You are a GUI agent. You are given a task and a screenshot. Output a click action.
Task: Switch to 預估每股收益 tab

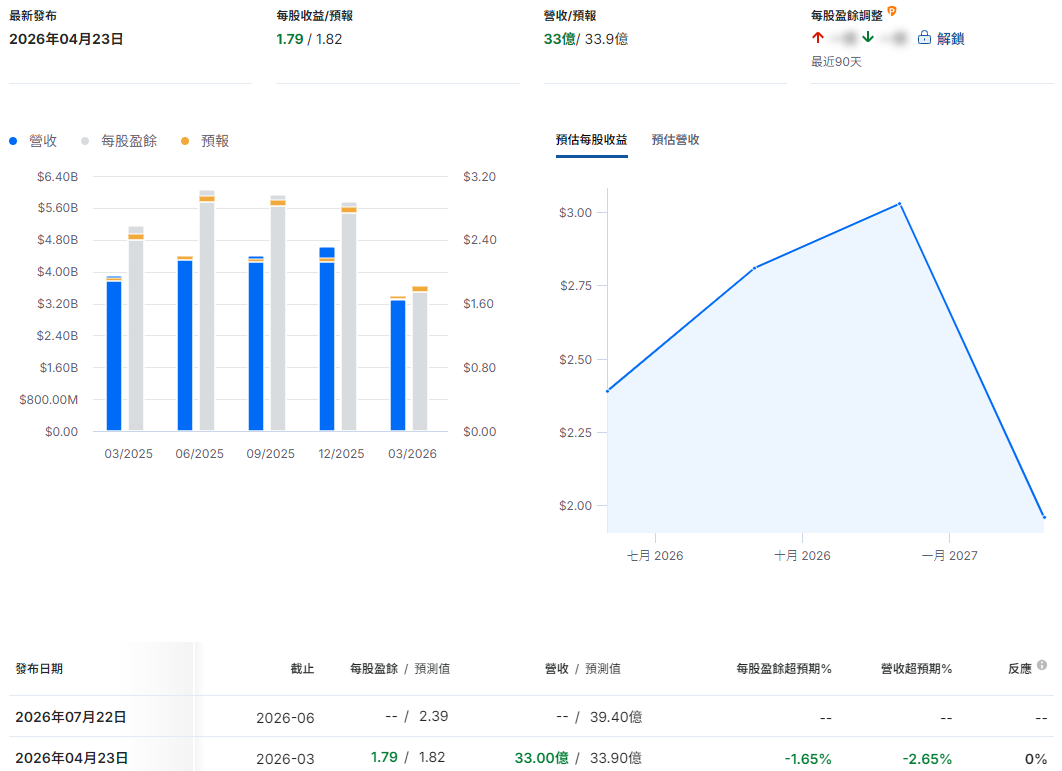click(591, 140)
